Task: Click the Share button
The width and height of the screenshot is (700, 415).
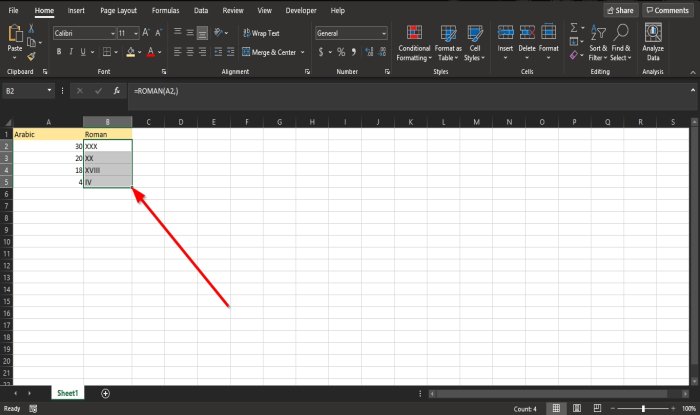Action: 621,10
